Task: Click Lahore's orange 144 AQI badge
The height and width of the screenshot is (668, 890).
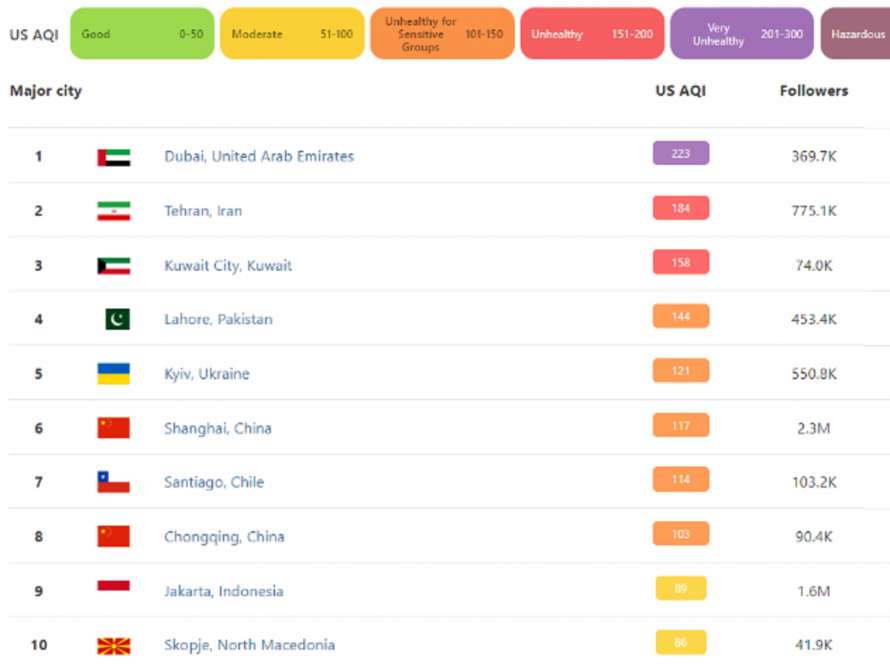Action: tap(681, 316)
